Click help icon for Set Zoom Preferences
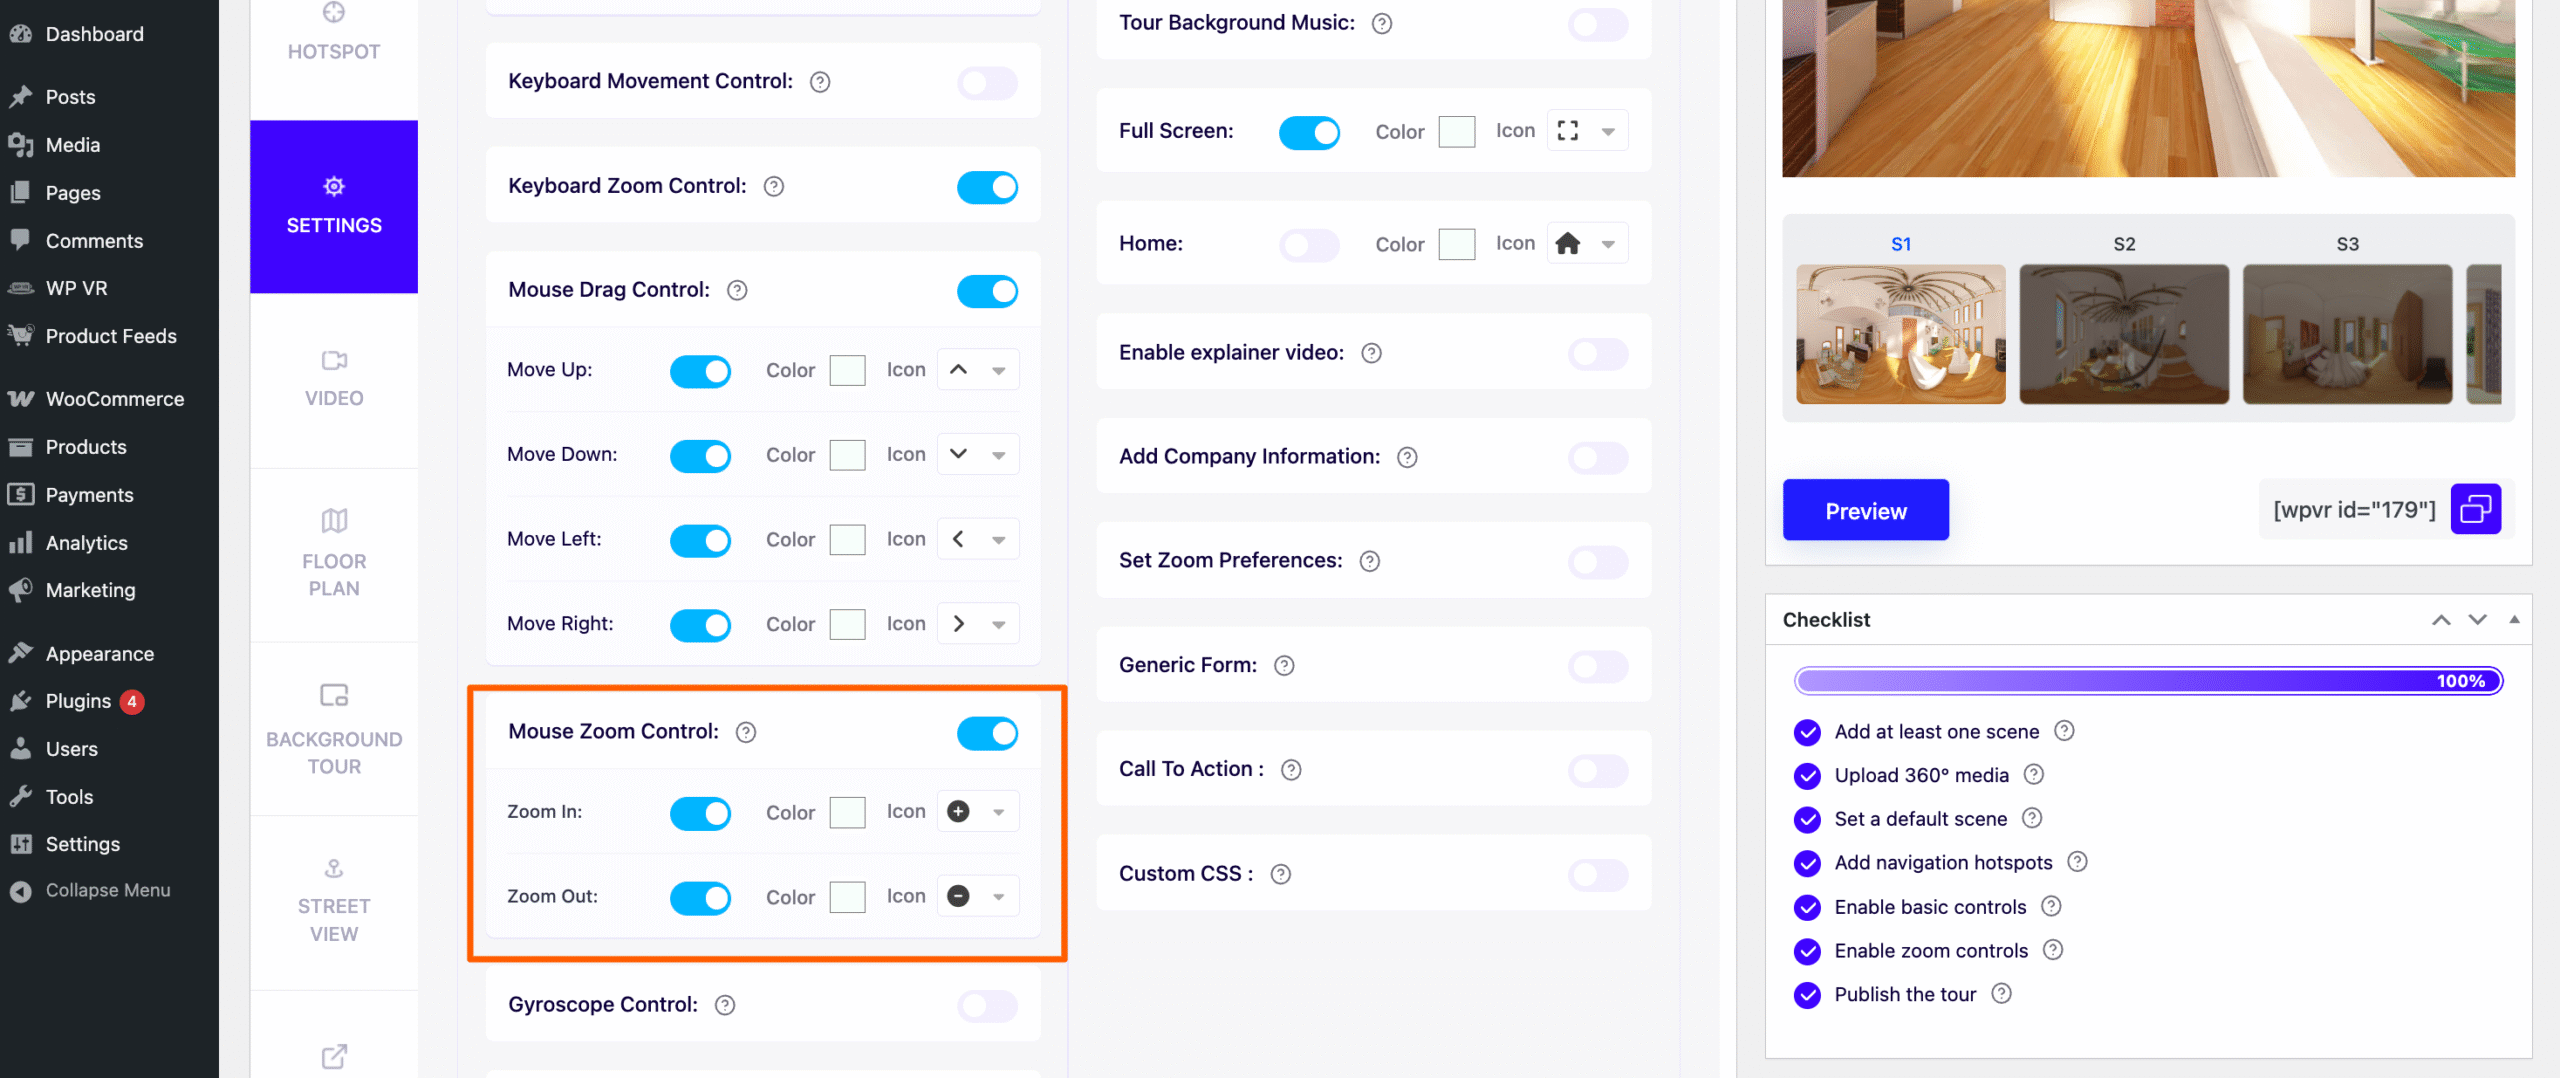This screenshot has height=1078, width=2560. pos(1370,561)
